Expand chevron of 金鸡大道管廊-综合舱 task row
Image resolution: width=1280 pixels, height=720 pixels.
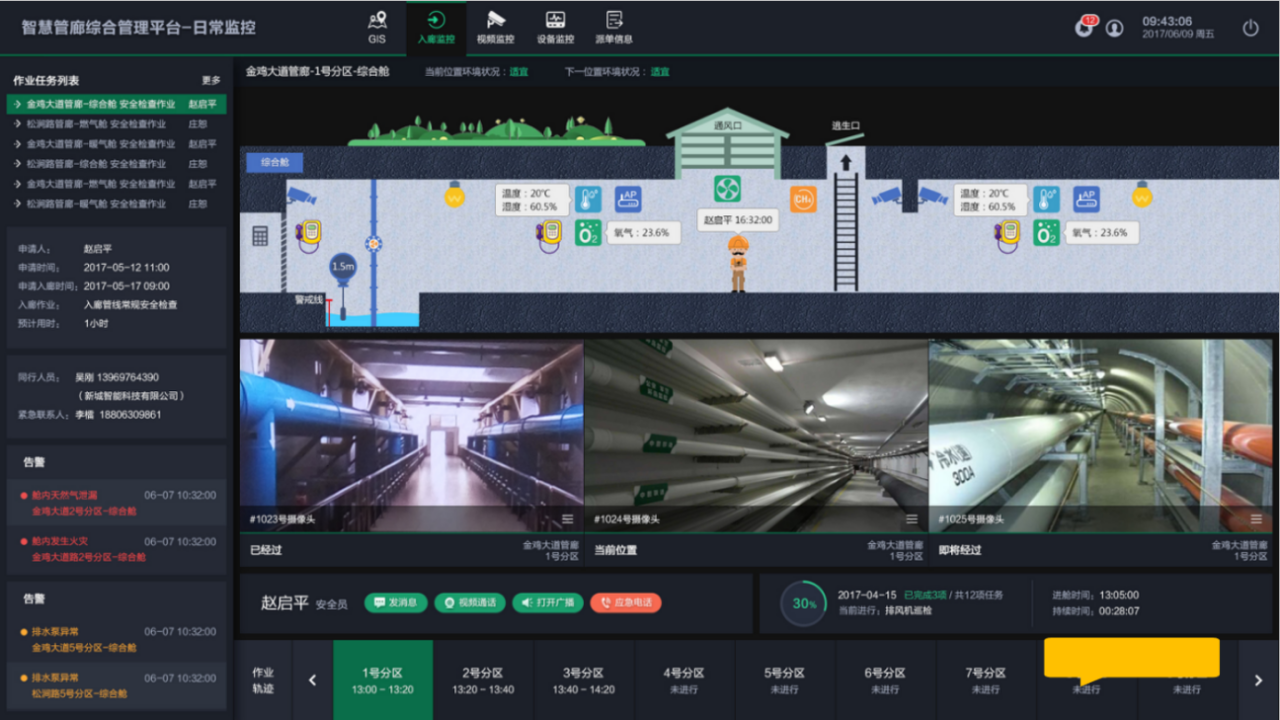tap(18, 104)
